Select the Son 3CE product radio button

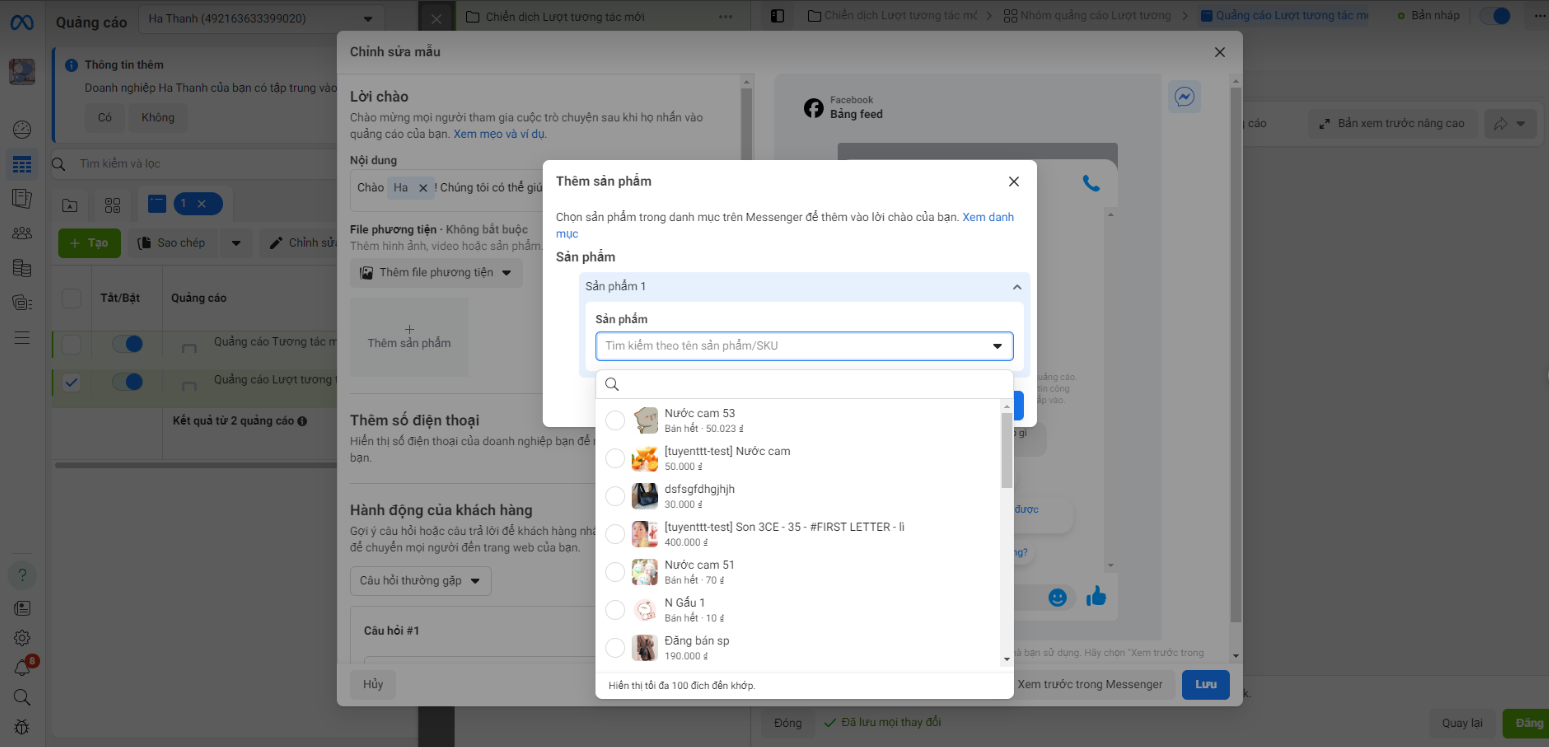coord(615,534)
